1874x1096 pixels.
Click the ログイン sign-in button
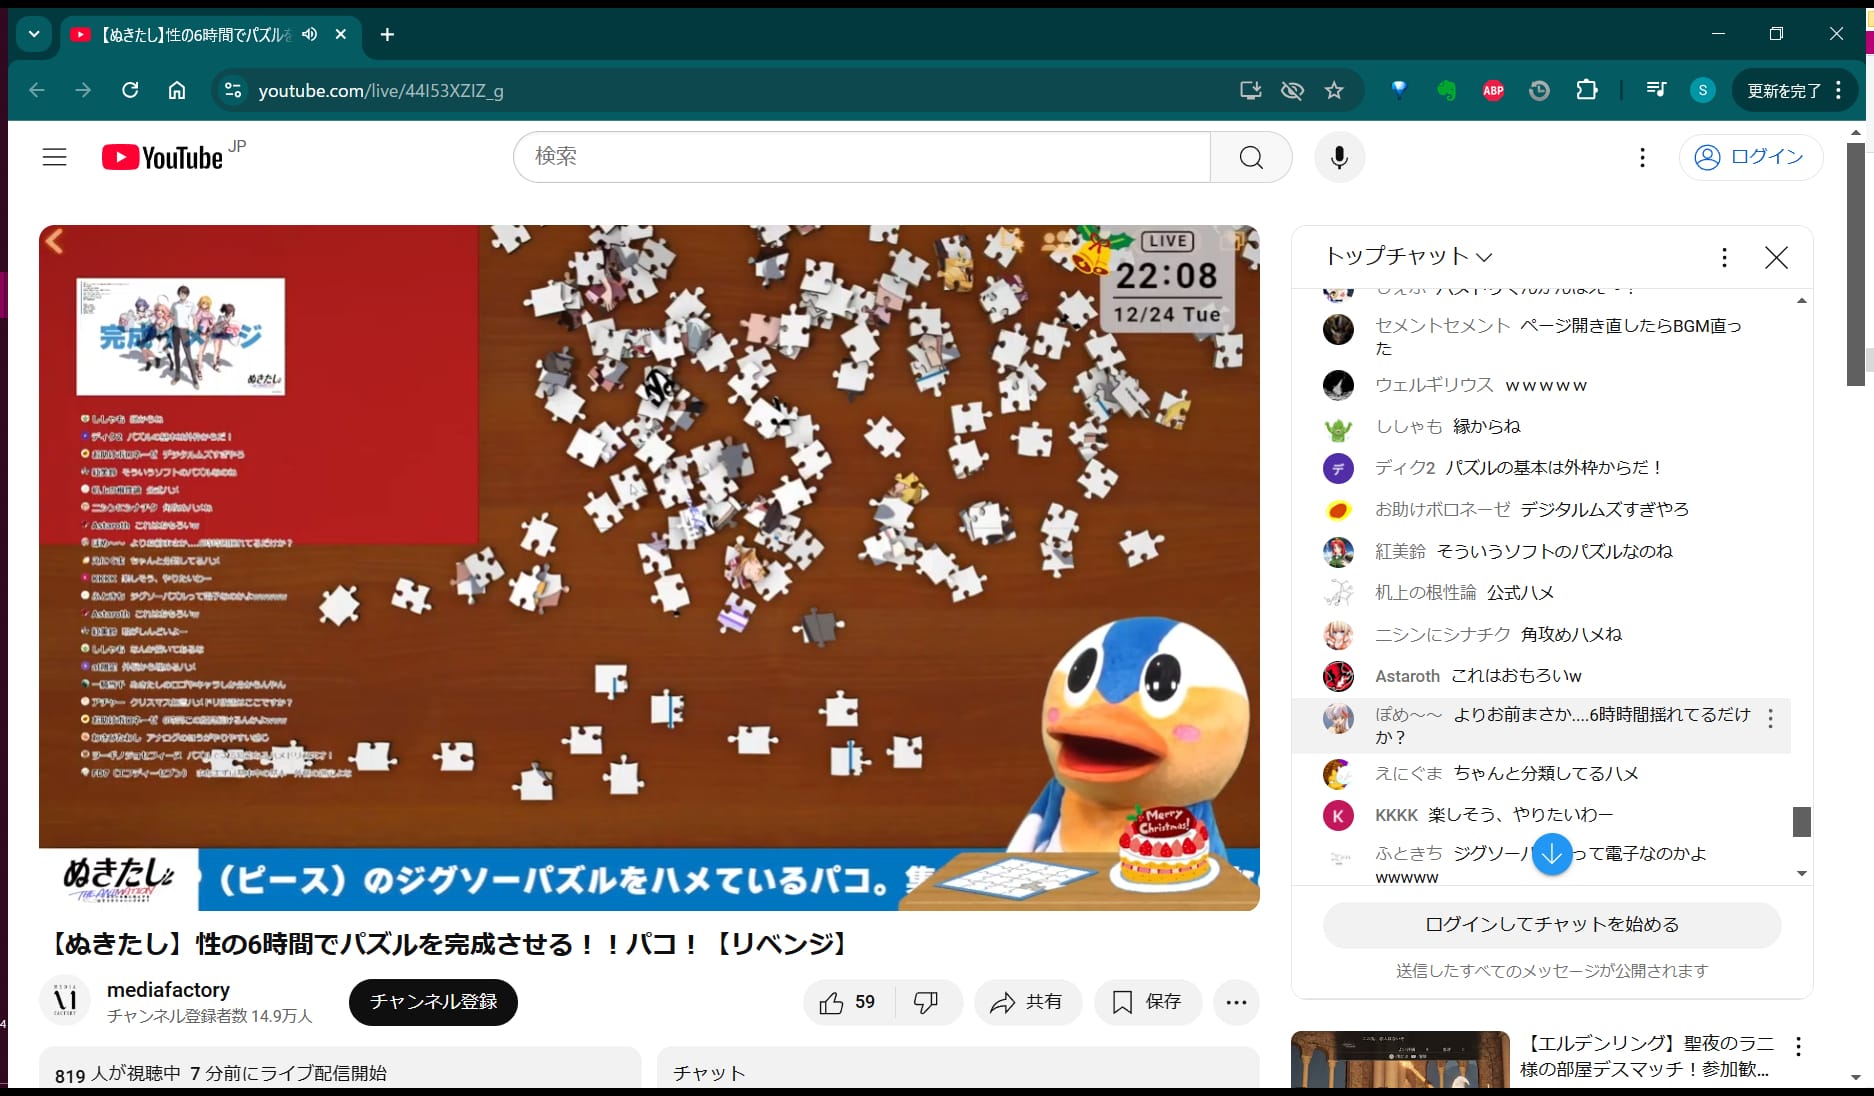1750,157
